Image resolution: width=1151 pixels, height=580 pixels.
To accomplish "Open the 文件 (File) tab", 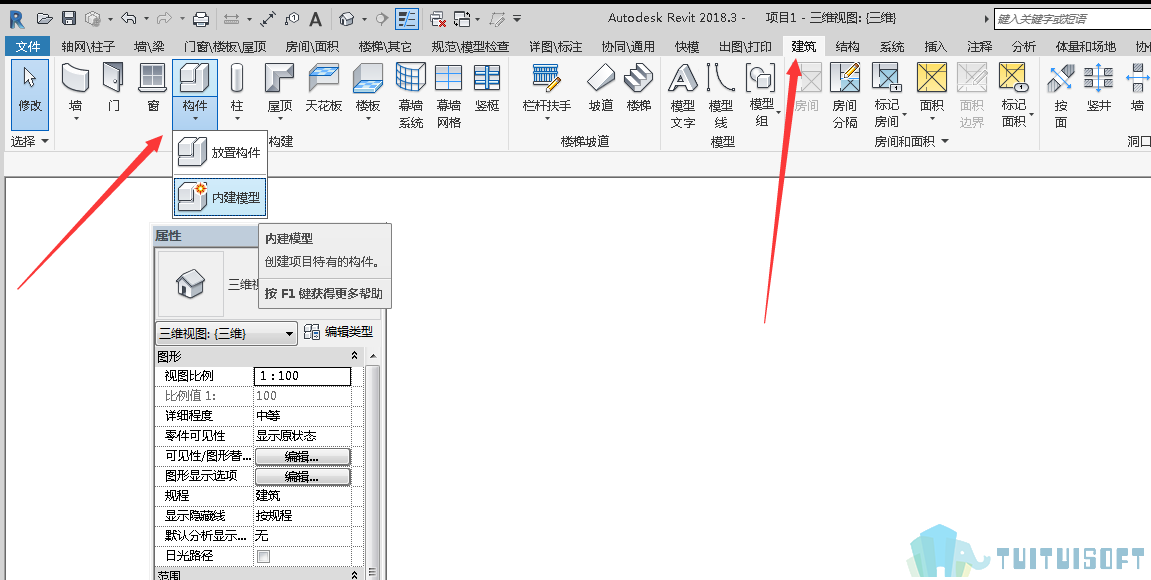I will (28, 46).
